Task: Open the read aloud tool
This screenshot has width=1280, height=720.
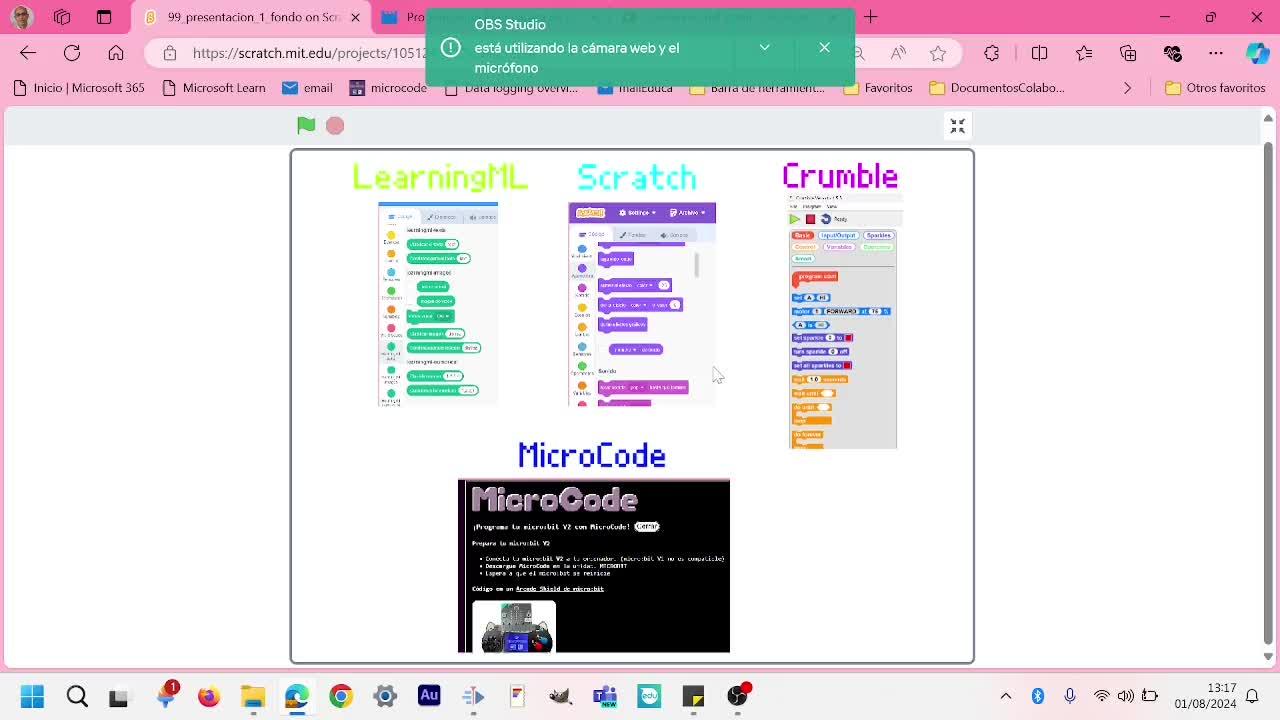Action: (x=898, y=53)
